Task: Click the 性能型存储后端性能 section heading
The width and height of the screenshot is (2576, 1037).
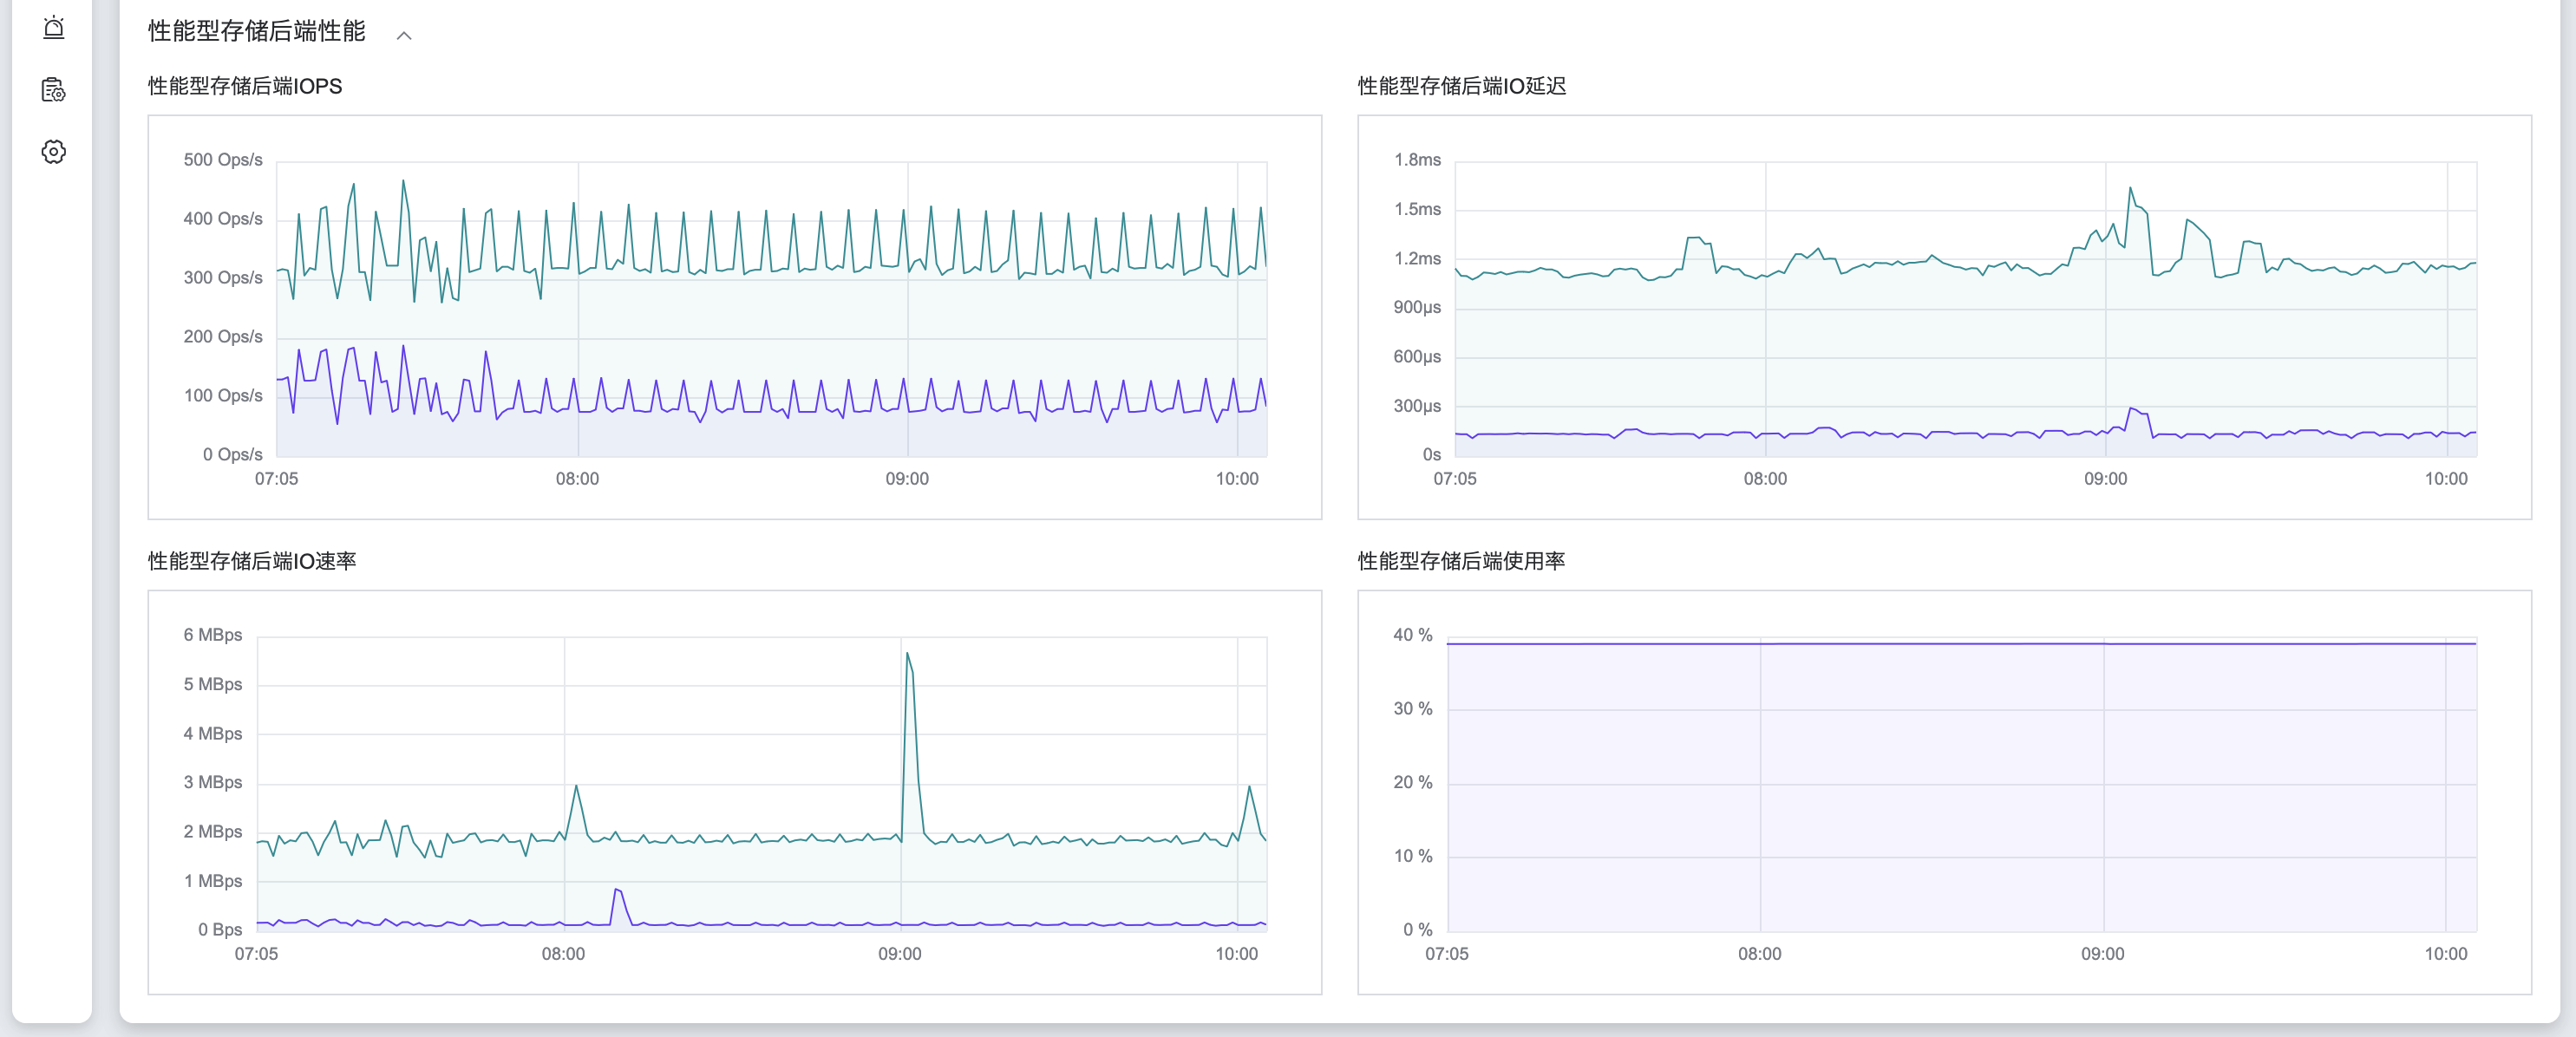Action: pos(257,31)
